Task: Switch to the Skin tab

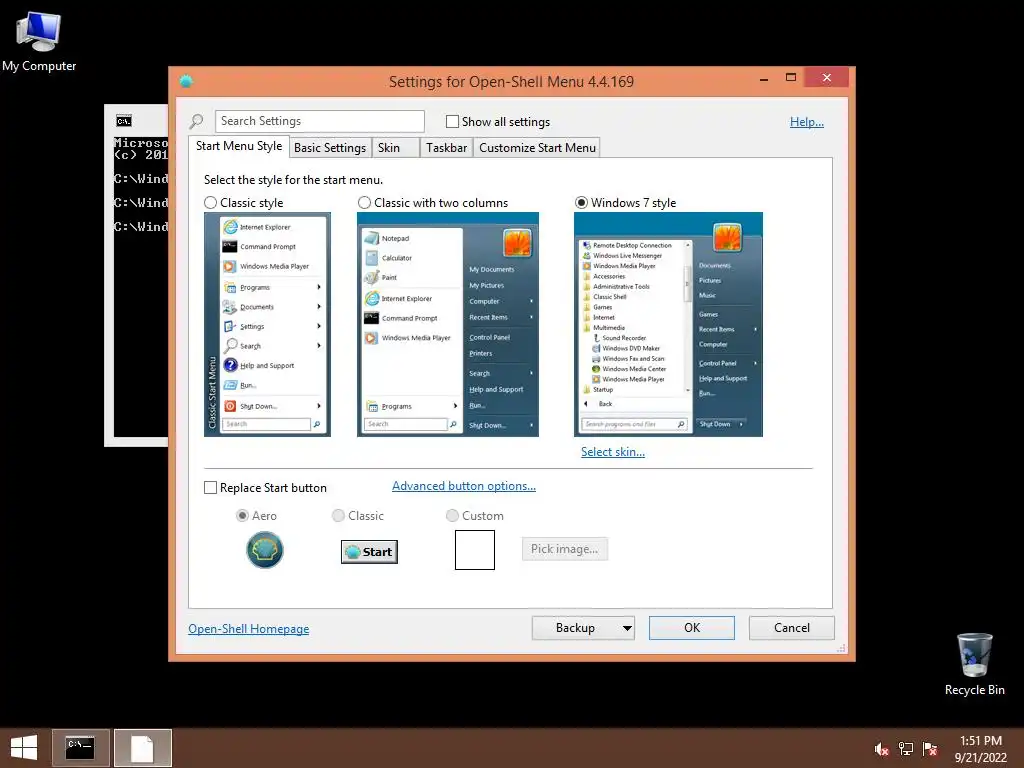Action: pyautogui.click(x=396, y=148)
